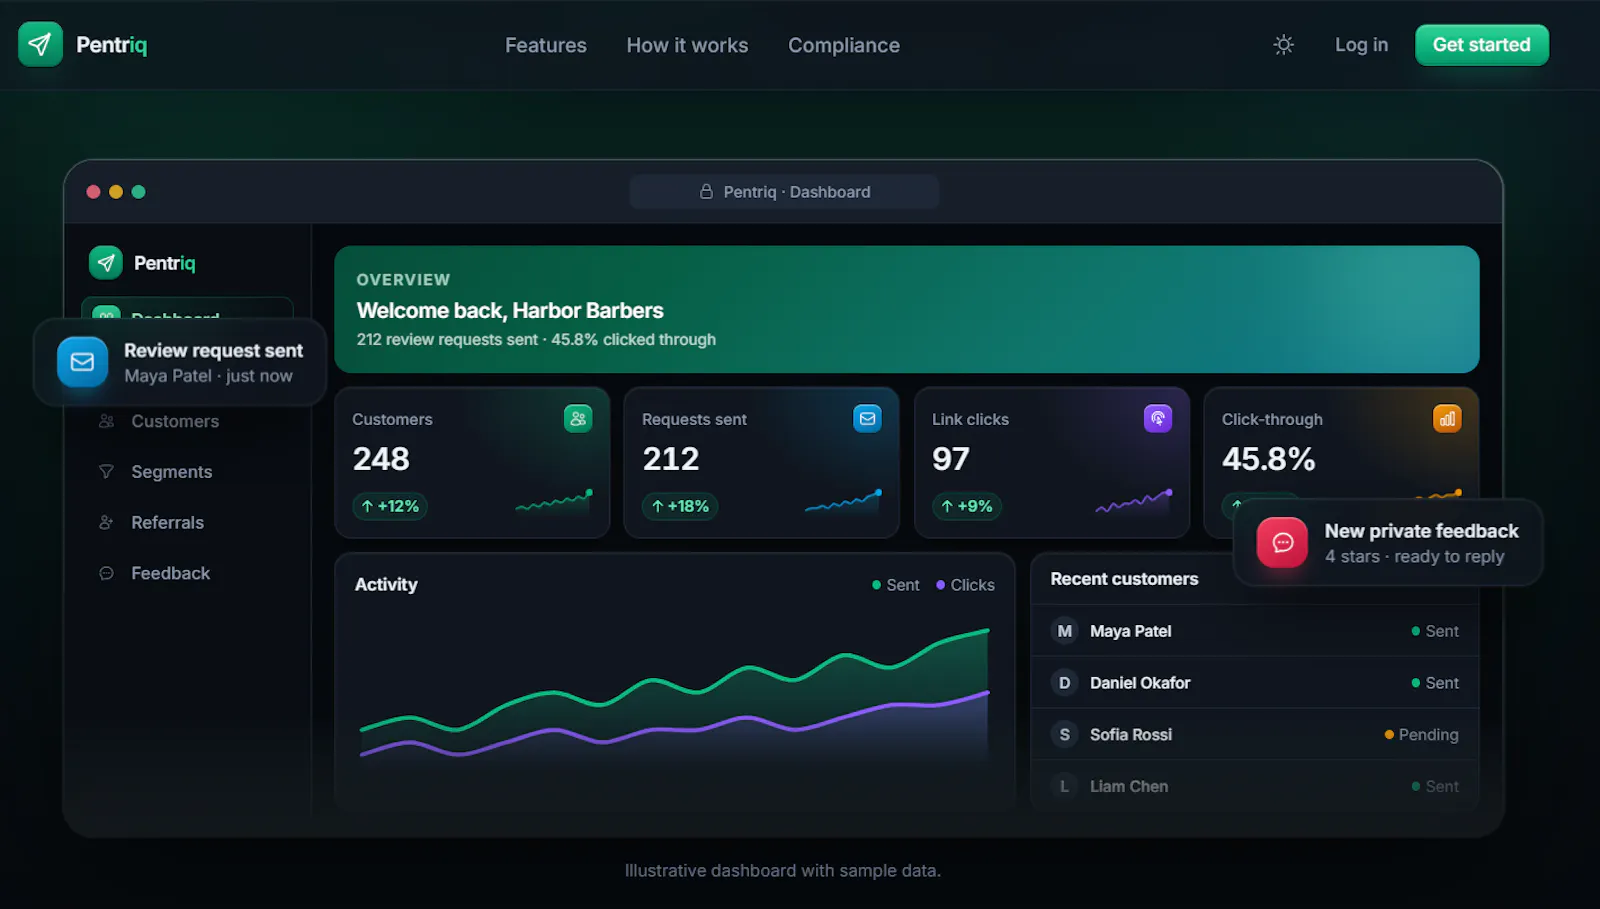The width and height of the screenshot is (1600, 909).
Task: Click the +18% growth badge
Action: tap(680, 506)
